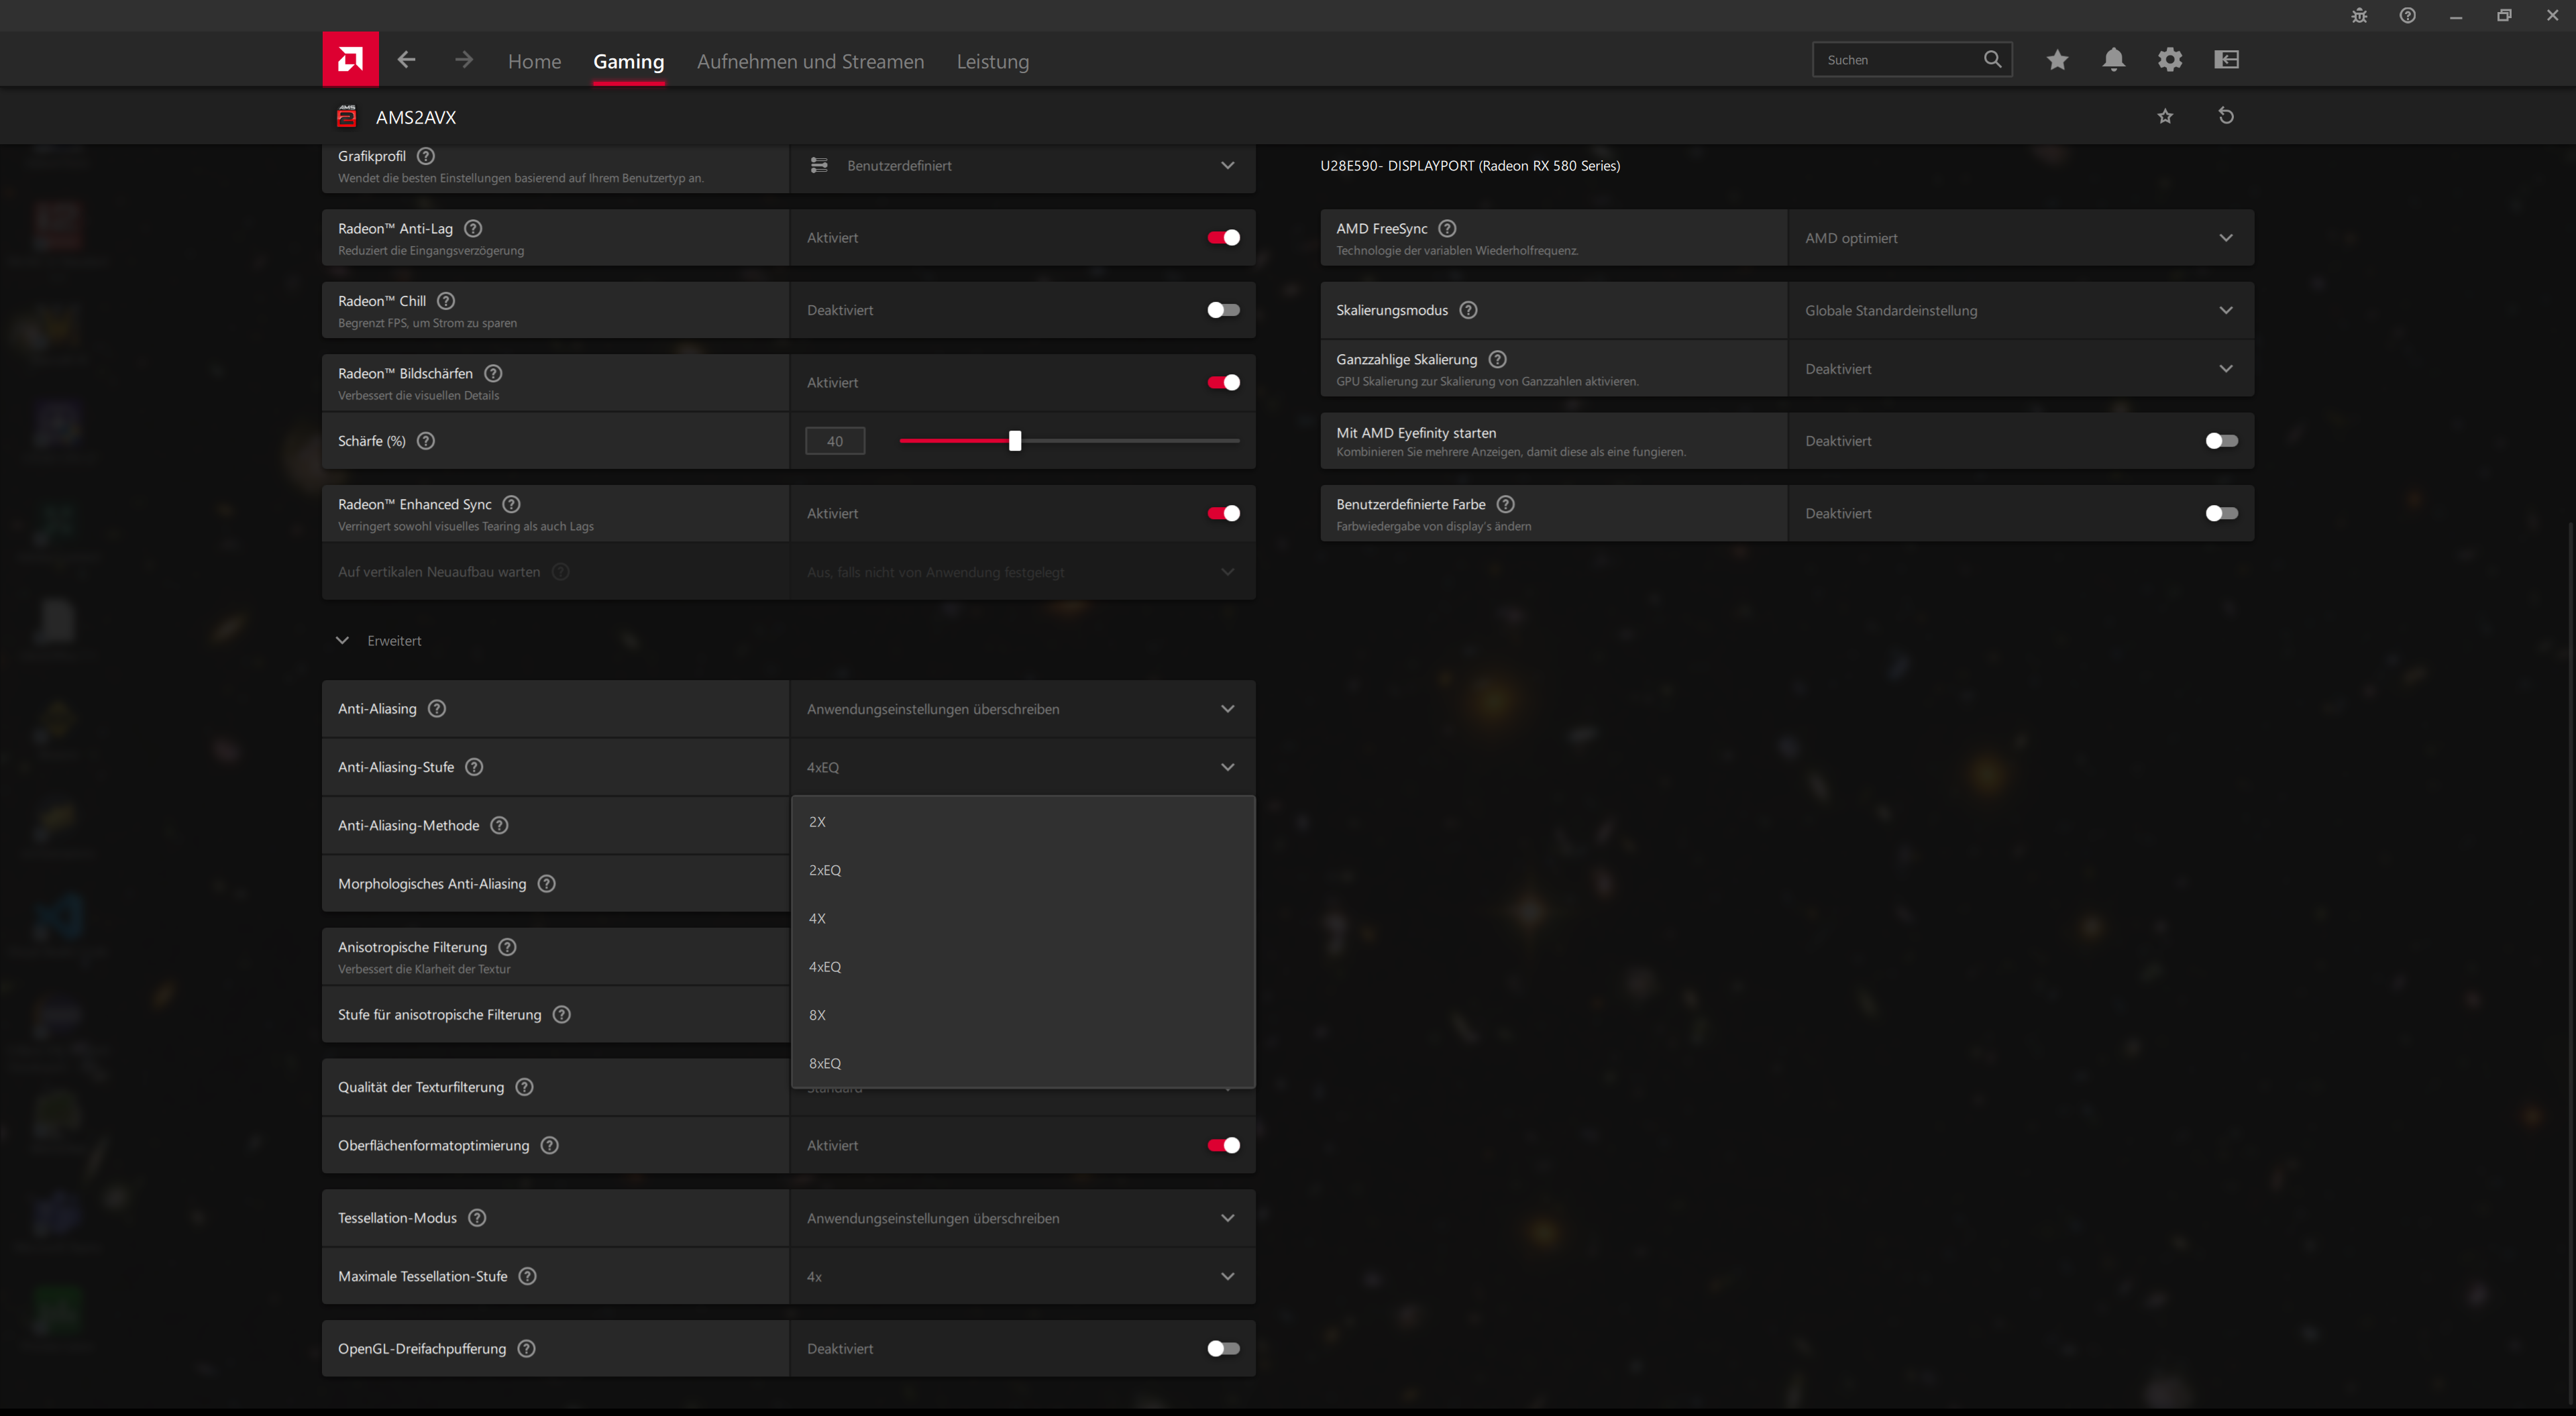
Task: Go forward with the right arrow
Action: click(x=463, y=60)
